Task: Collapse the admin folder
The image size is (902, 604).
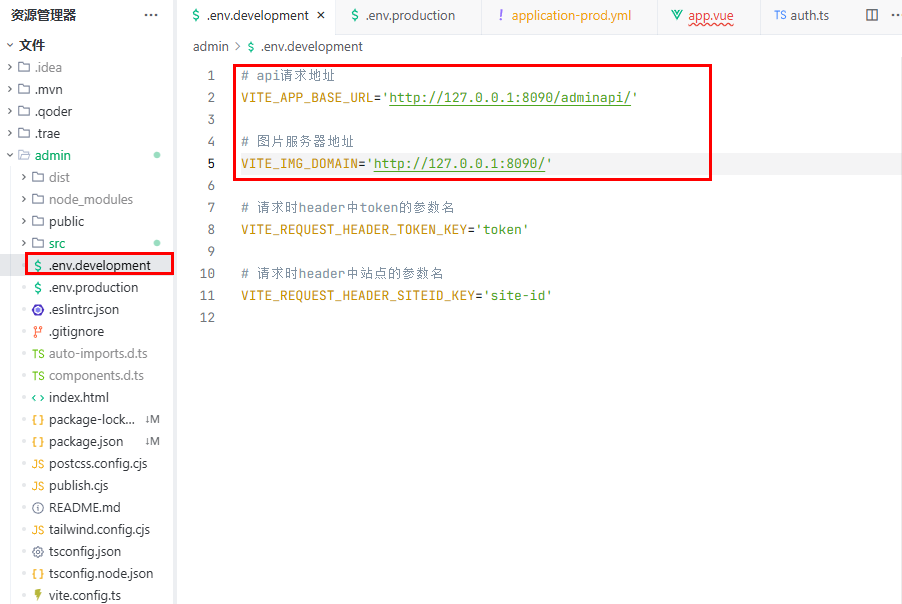Action: point(52,155)
